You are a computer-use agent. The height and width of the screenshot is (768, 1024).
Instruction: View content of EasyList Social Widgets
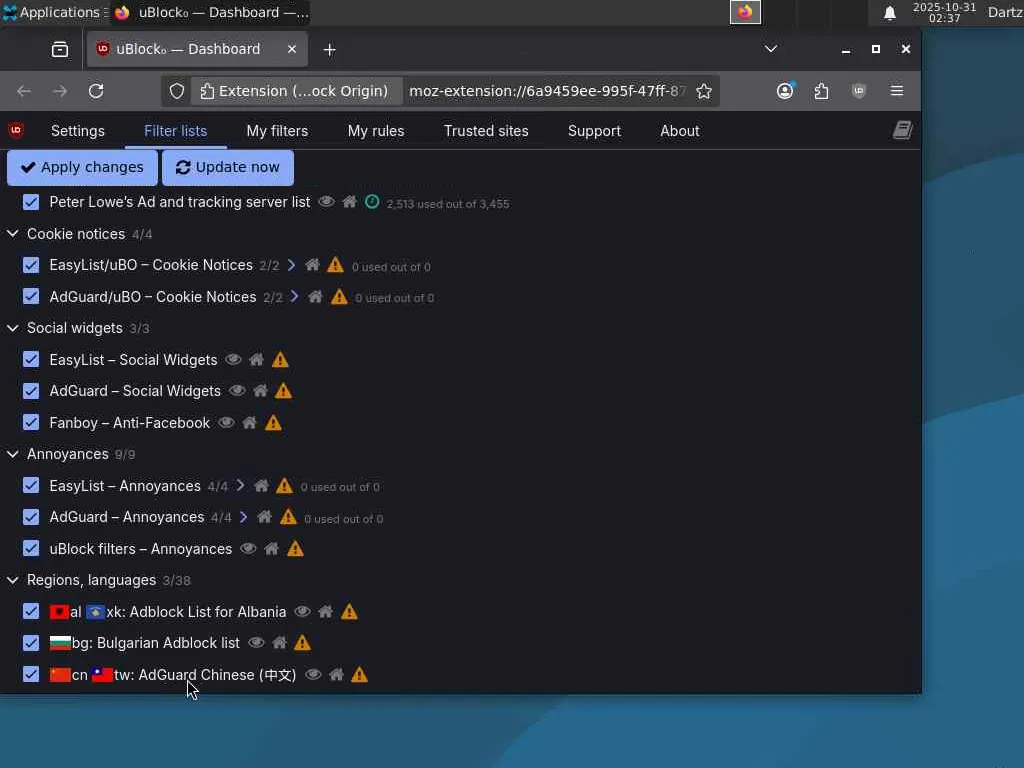point(233,360)
